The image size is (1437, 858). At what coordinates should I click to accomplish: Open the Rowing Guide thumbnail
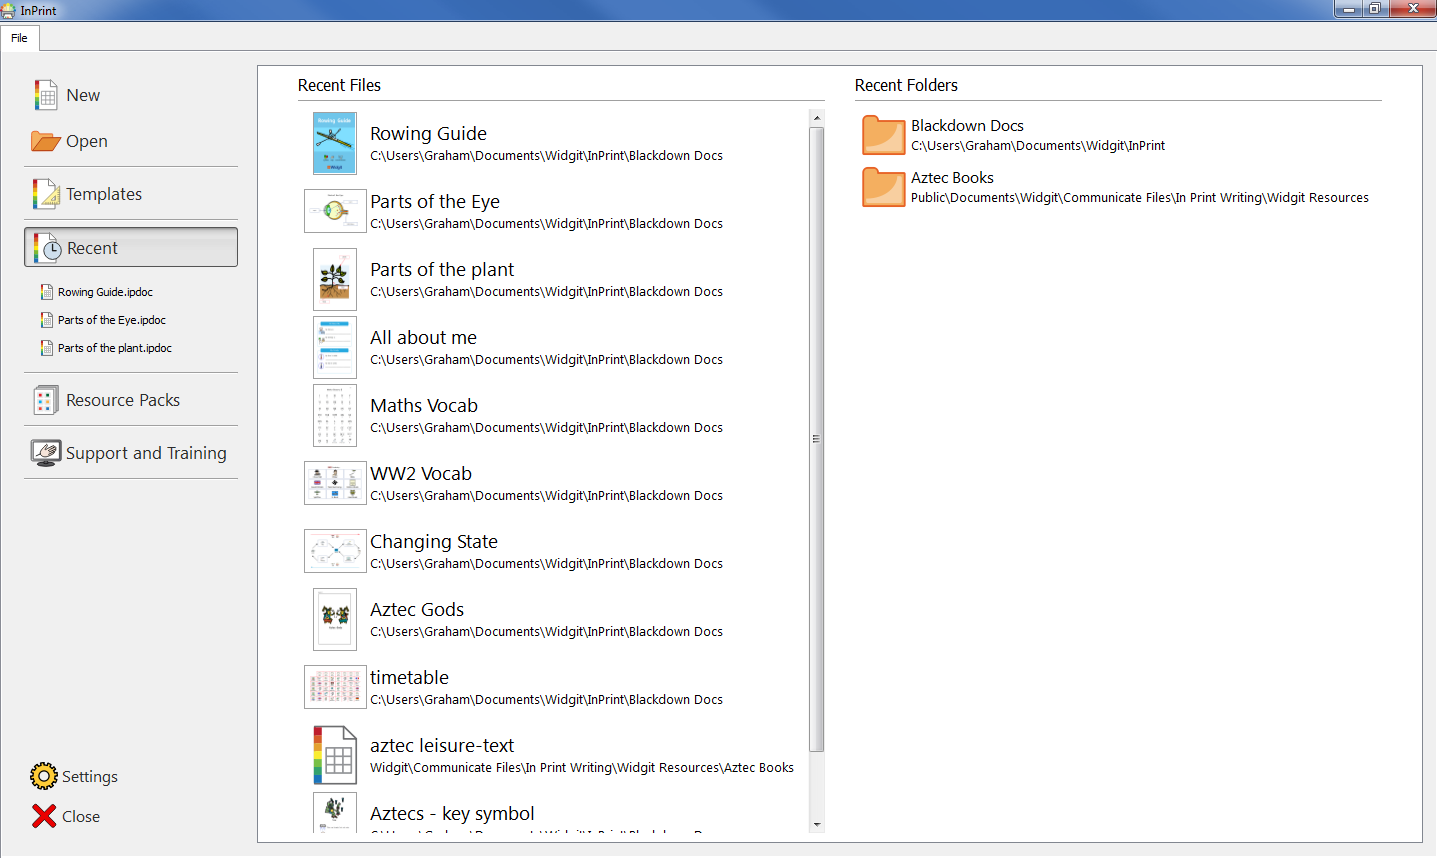click(x=335, y=143)
